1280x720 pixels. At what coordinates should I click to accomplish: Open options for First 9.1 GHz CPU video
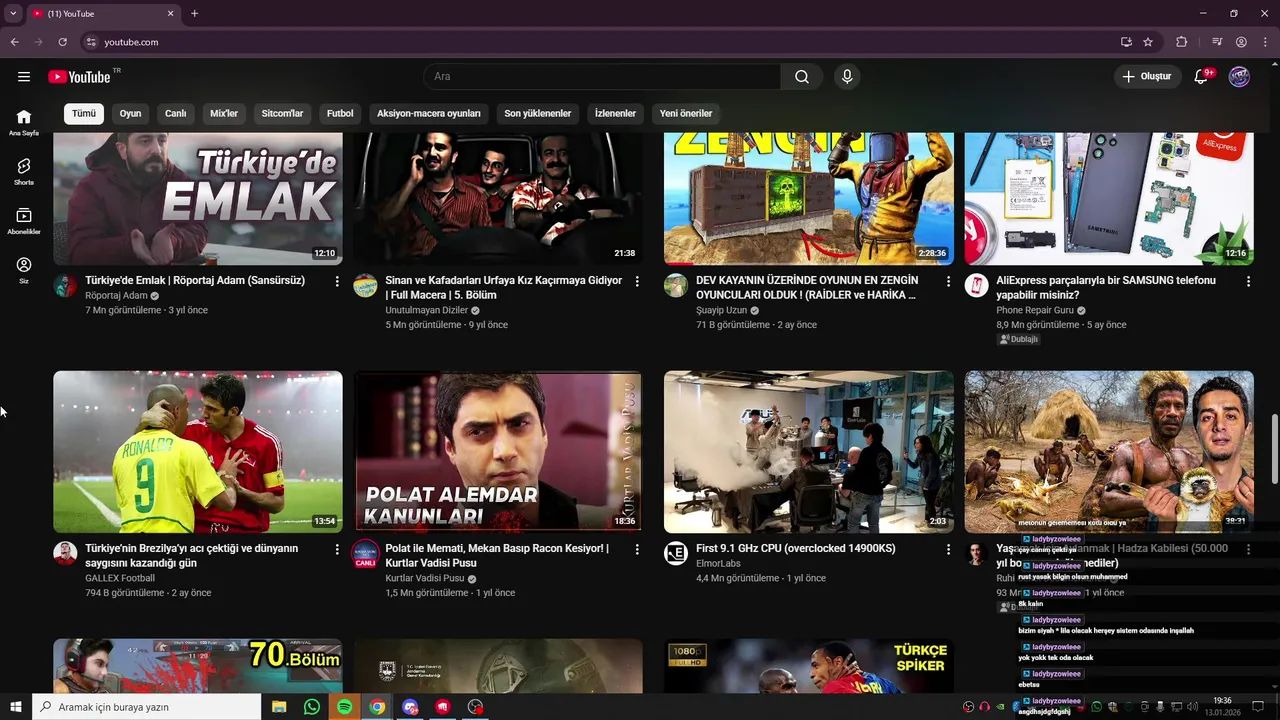pos(948,550)
